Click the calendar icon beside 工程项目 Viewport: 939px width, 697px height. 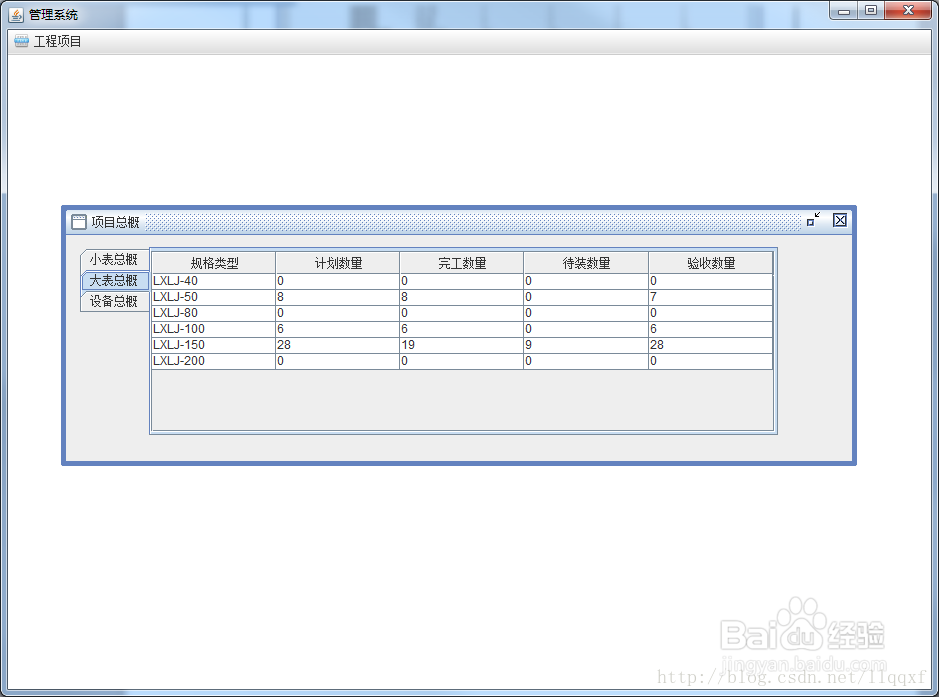tap(21, 41)
